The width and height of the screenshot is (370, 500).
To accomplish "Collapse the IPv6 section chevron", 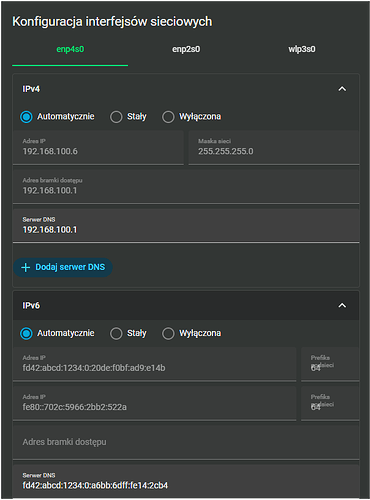I will [342, 306].
